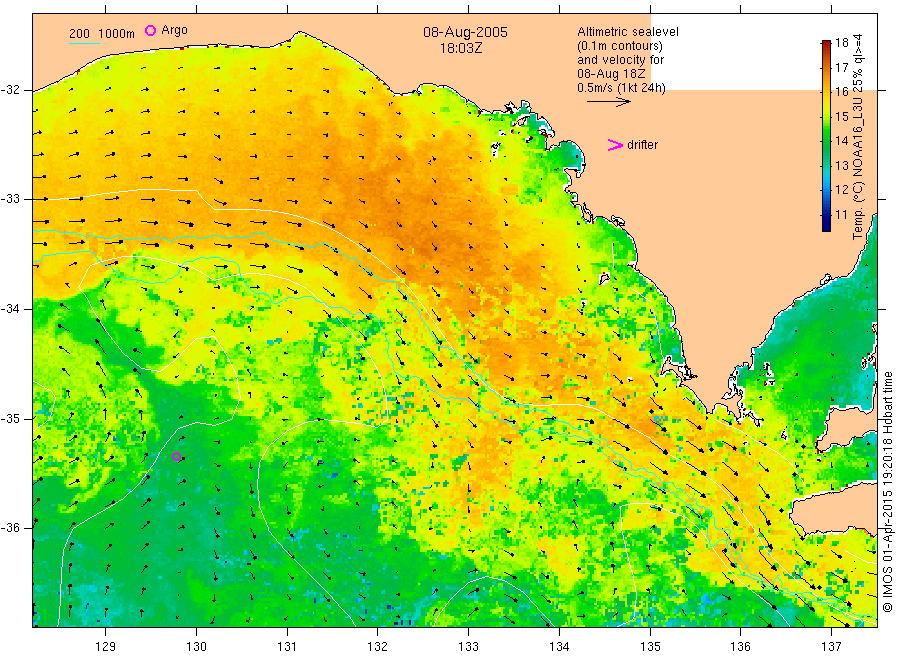Click the velocity scale arrow in legend
This screenshot has width=900, height=660.
click(608, 102)
